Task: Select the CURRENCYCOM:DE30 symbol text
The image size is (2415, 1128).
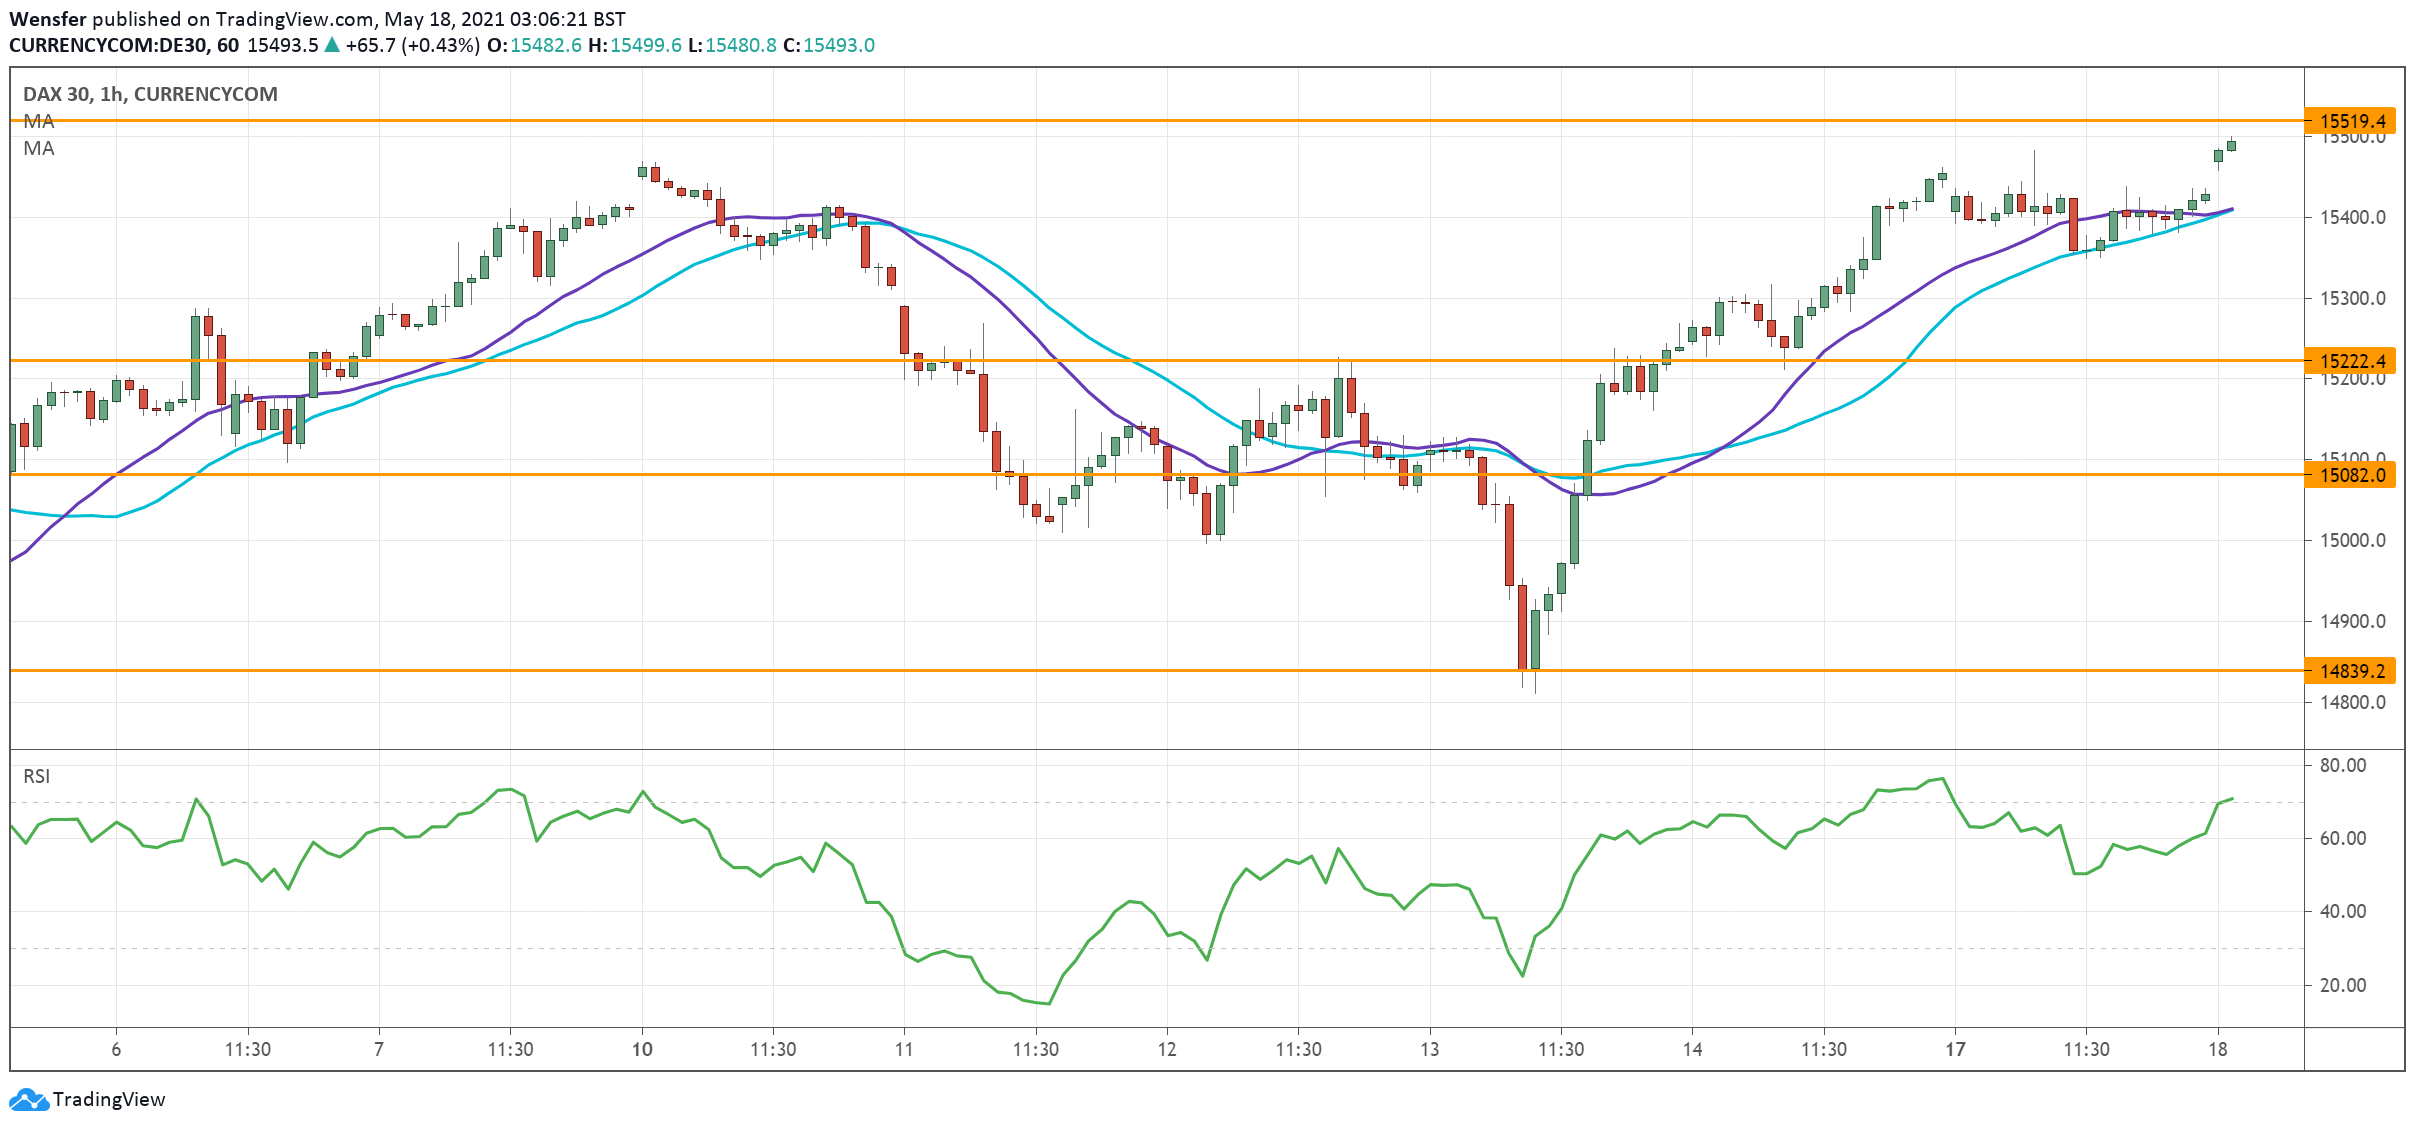Action: 108,45
